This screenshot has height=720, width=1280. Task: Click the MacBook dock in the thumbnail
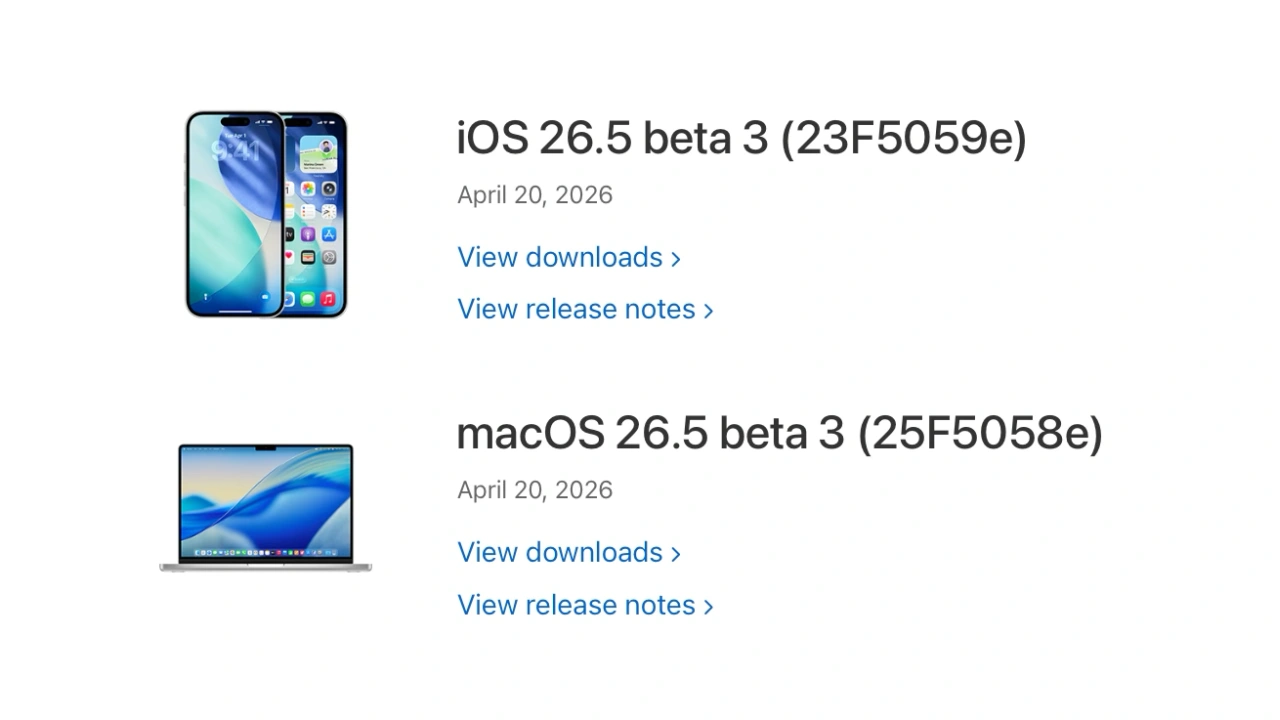265,553
